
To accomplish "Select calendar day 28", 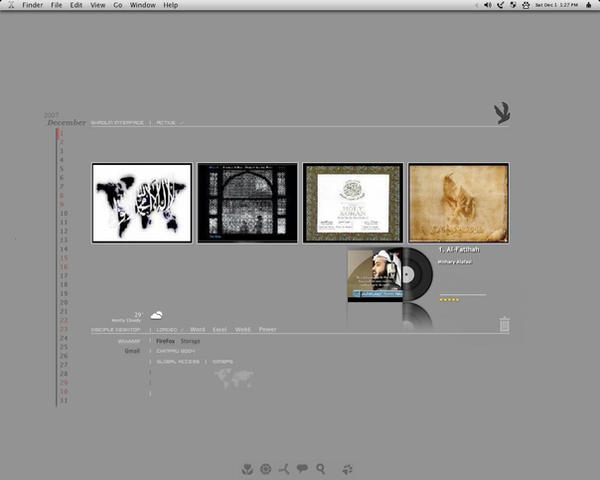I will (x=64, y=374).
